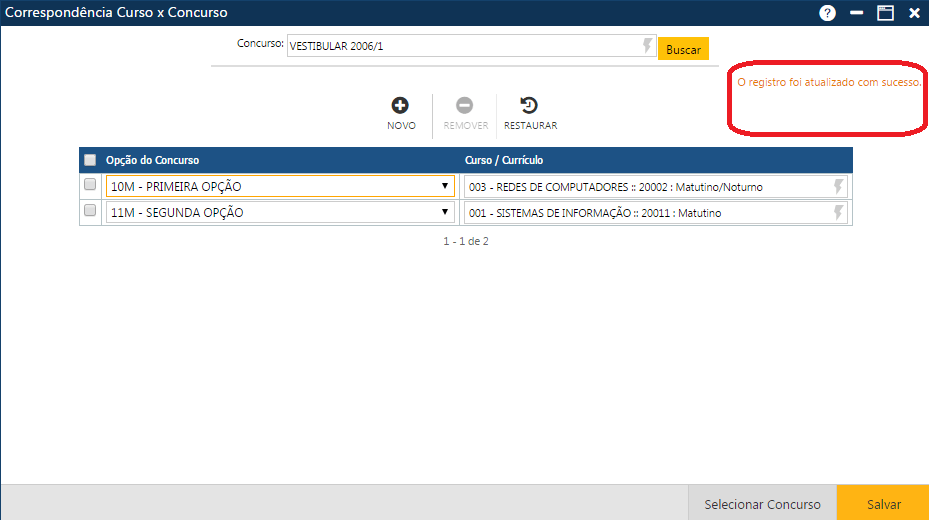Click the Salvar button
The image size is (929, 520).
point(883,504)
